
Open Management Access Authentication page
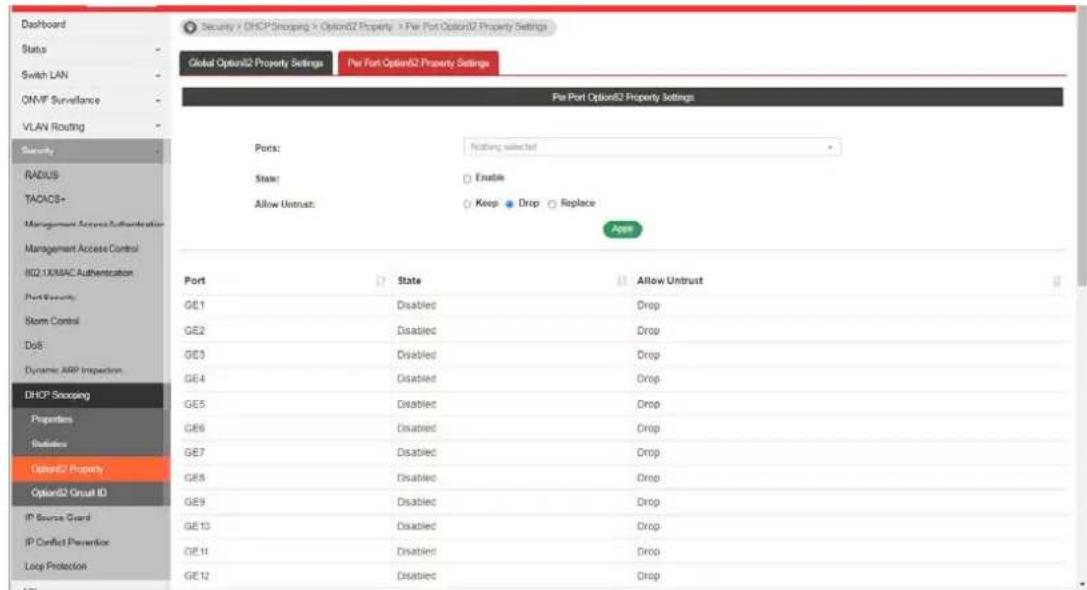point(94,224)
